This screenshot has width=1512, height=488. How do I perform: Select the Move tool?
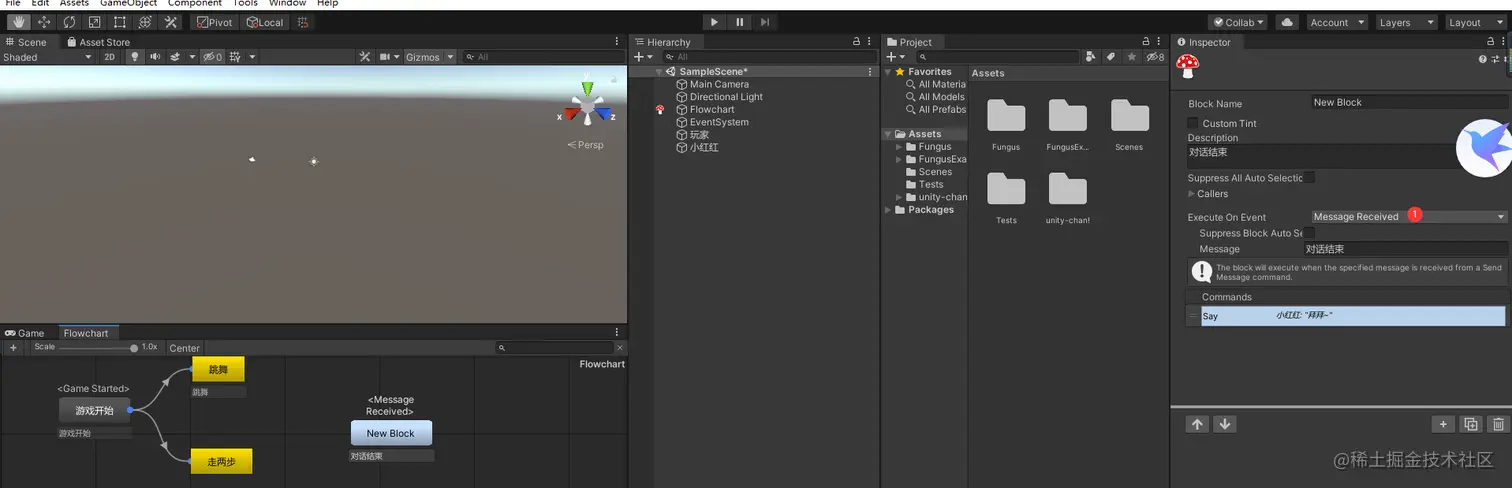tap(44, 22)
